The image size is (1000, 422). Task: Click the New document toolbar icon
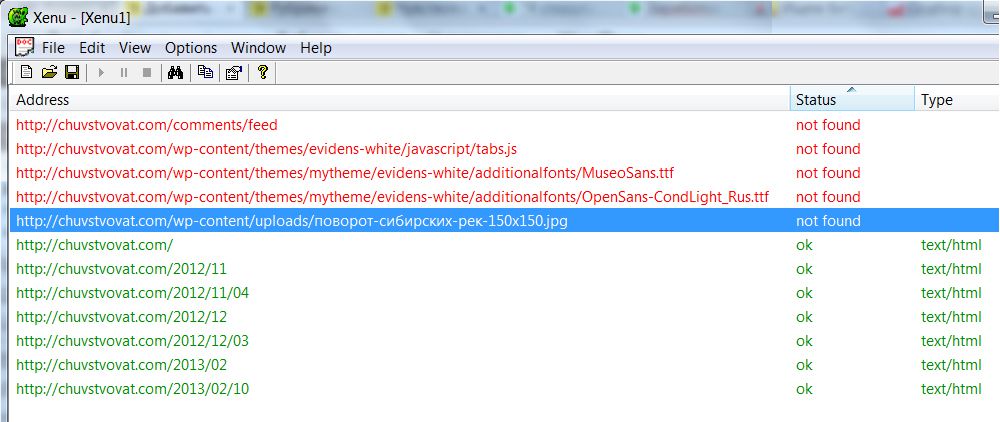26,72
